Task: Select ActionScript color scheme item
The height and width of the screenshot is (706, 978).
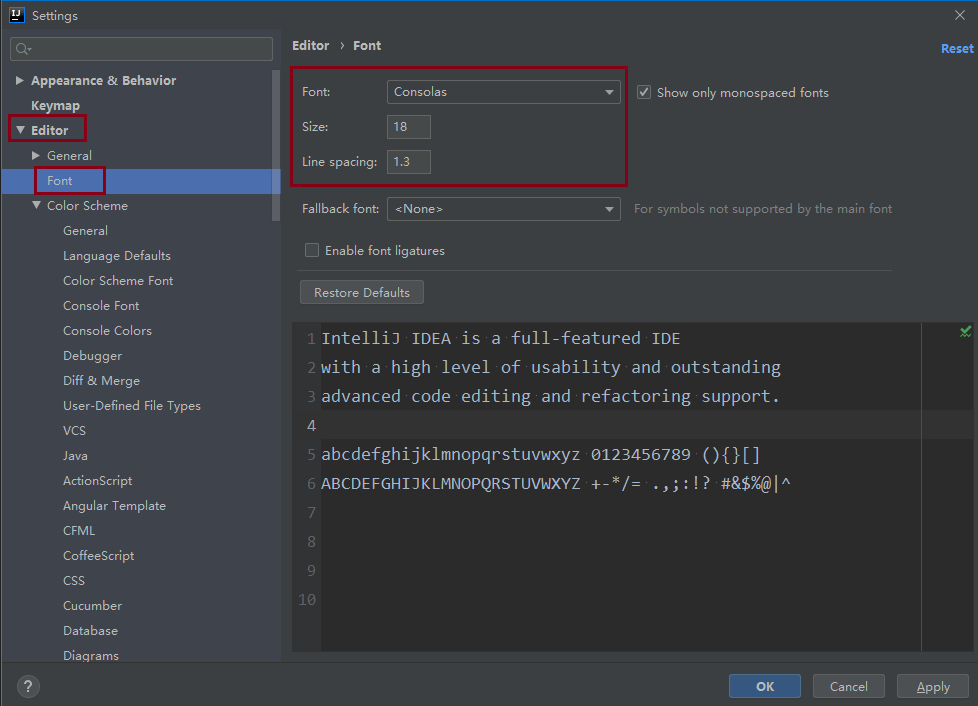Action: [97, 480]
